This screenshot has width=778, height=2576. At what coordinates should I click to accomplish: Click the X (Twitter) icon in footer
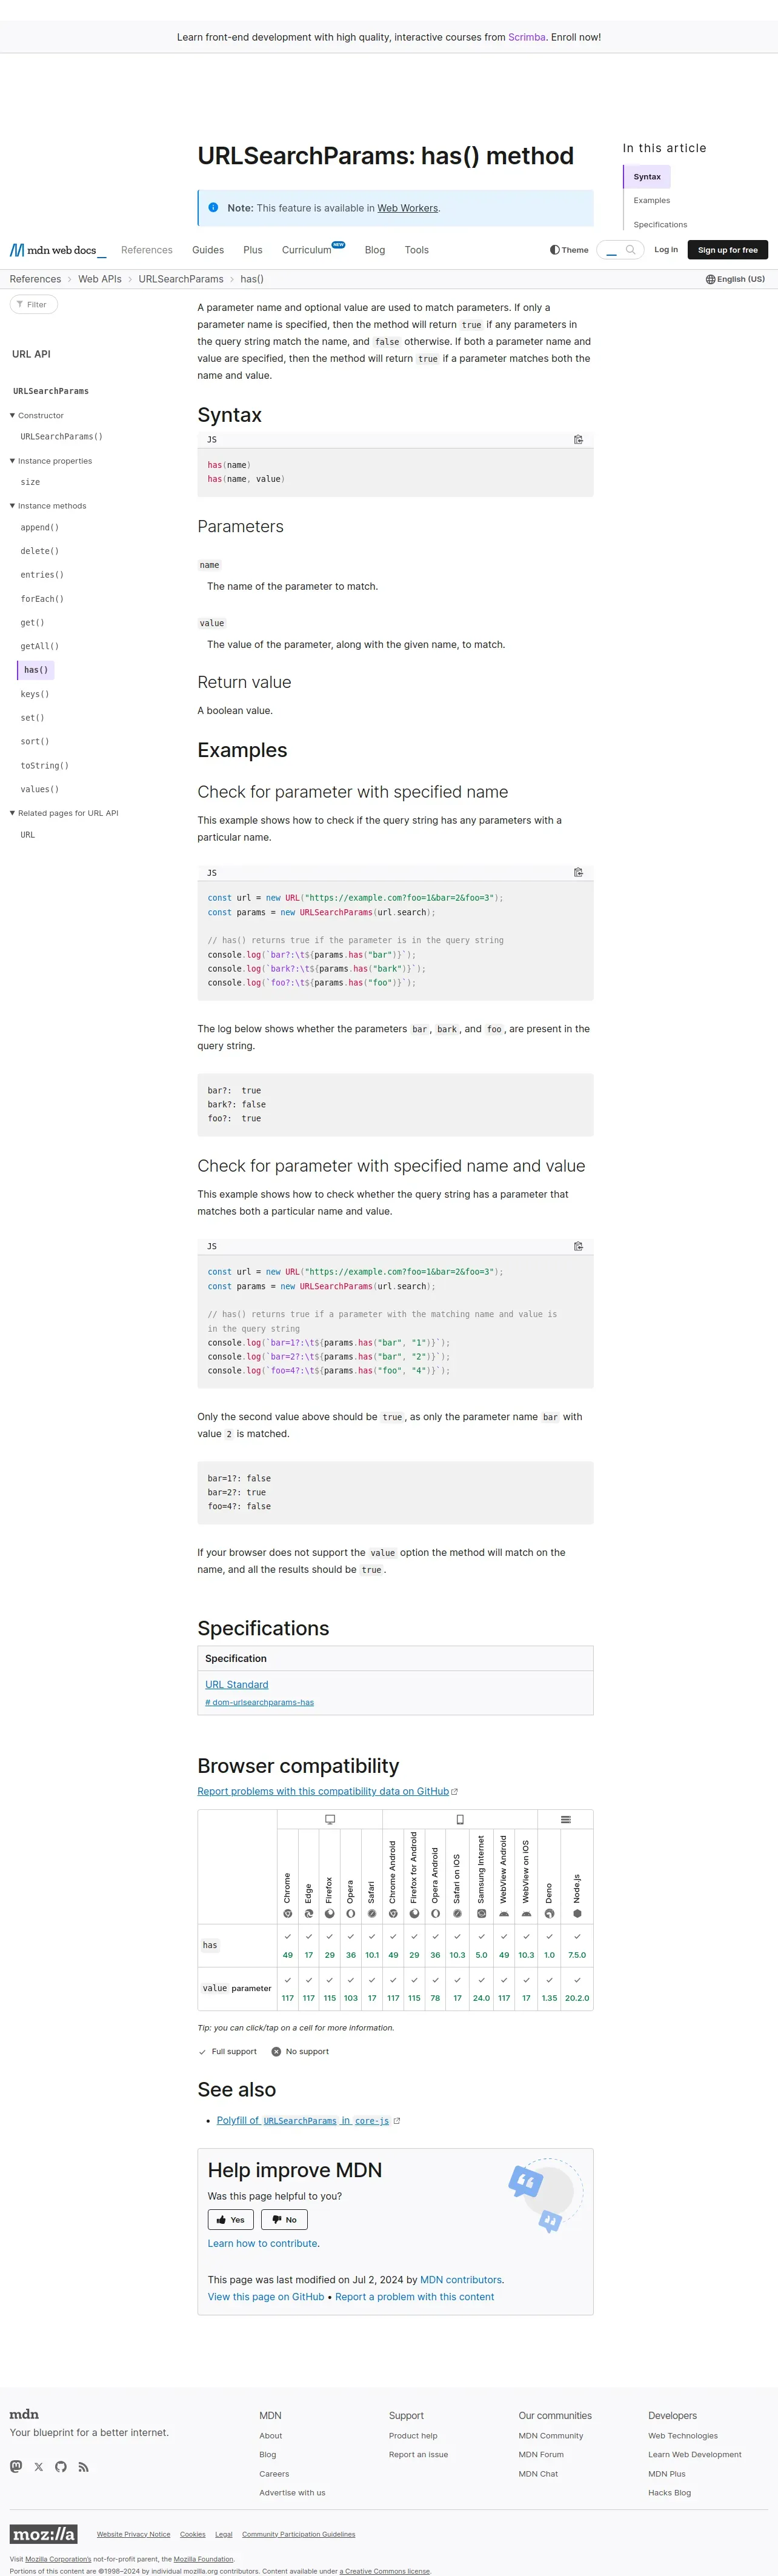[x=39, y=2467]
